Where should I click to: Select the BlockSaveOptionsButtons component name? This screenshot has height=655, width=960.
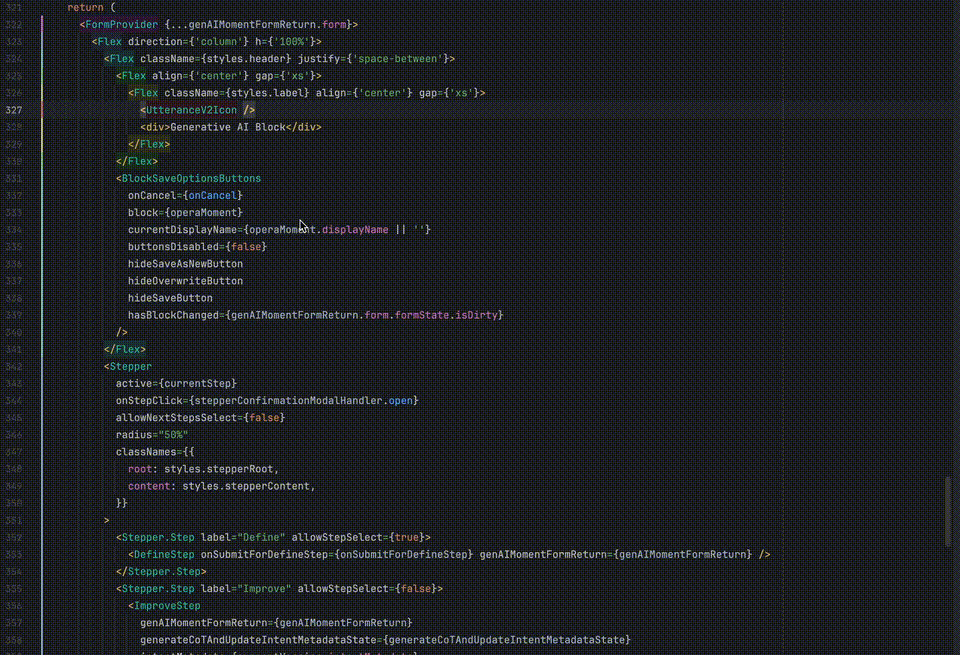point(191,178)
